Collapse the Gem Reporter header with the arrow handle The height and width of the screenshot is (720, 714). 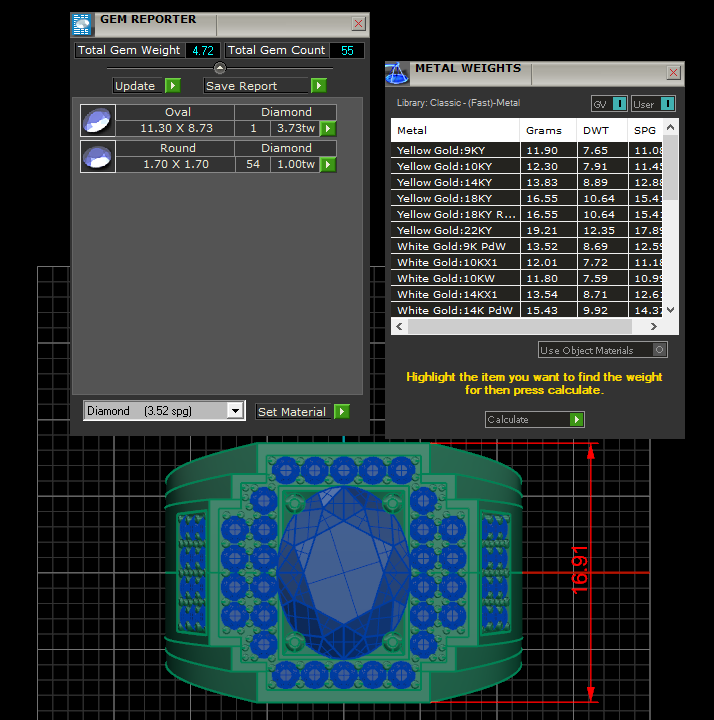(220, 68)
